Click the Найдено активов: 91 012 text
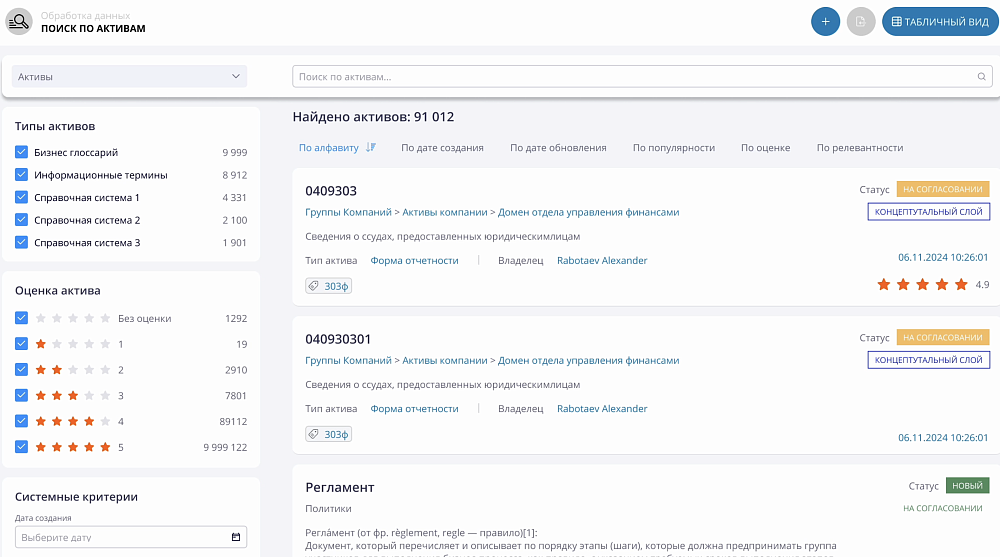 pos(373,117)
